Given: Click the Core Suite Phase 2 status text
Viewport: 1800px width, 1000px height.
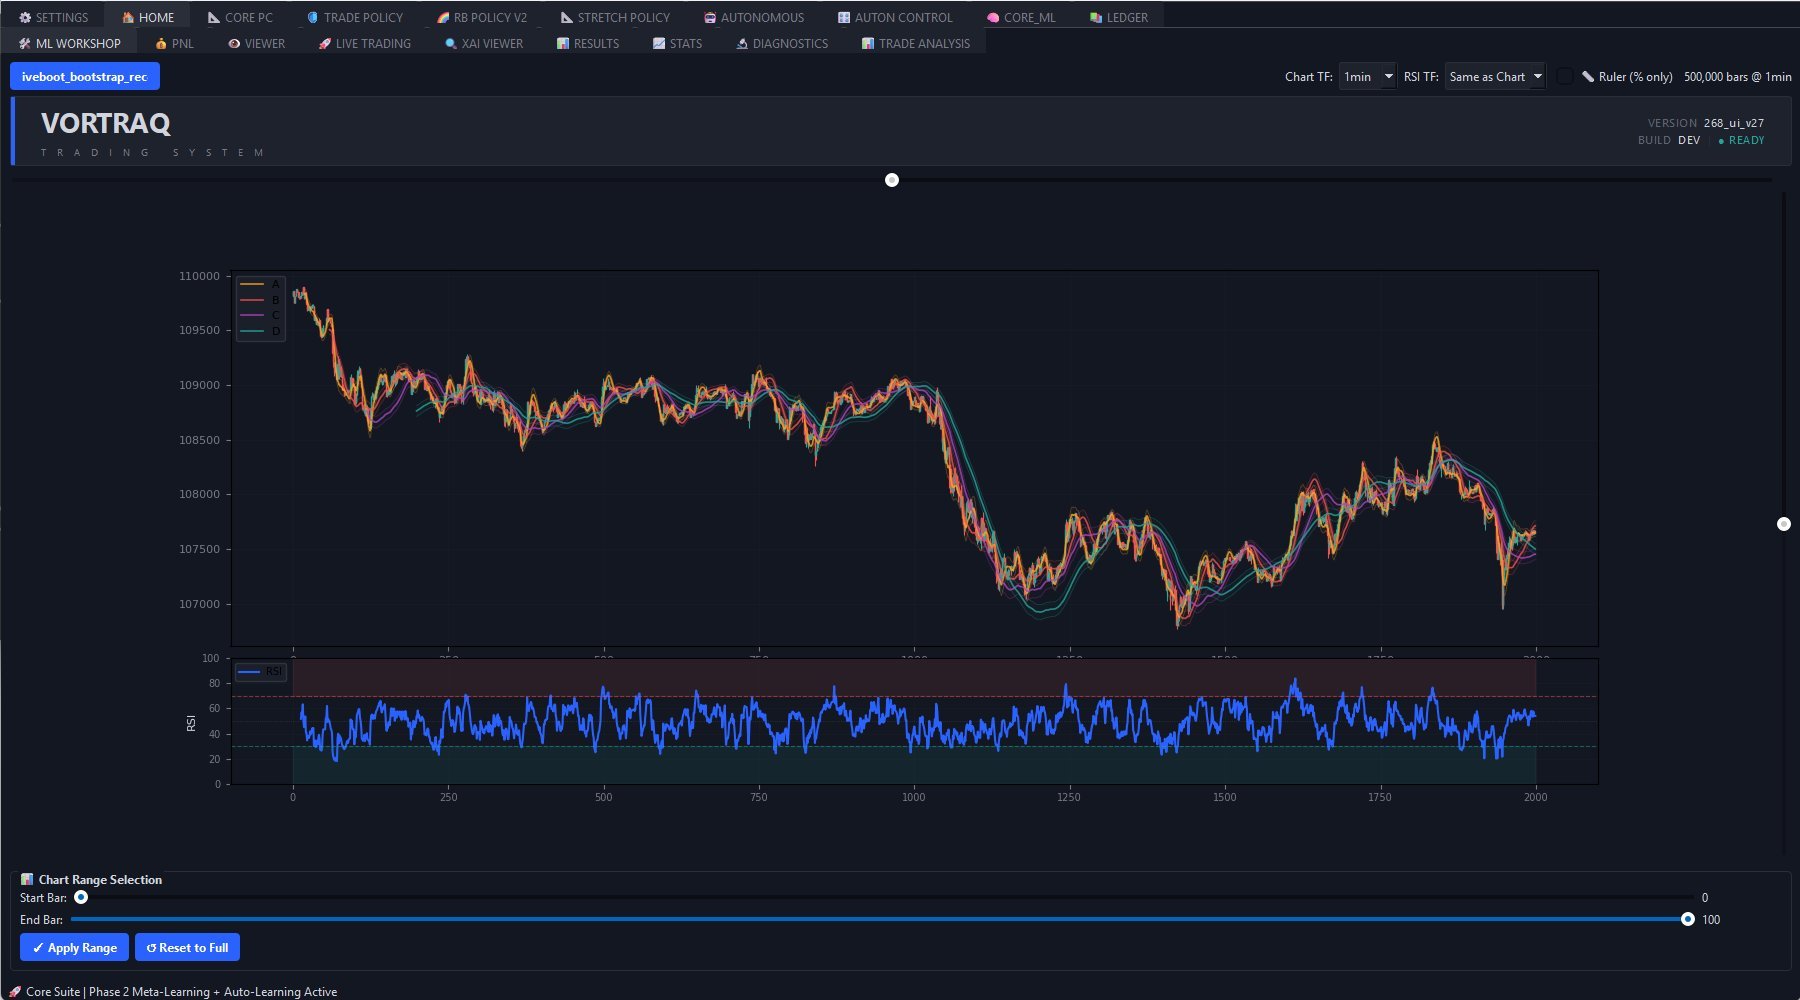Looking at the screenshot, I should click(181, 992).
